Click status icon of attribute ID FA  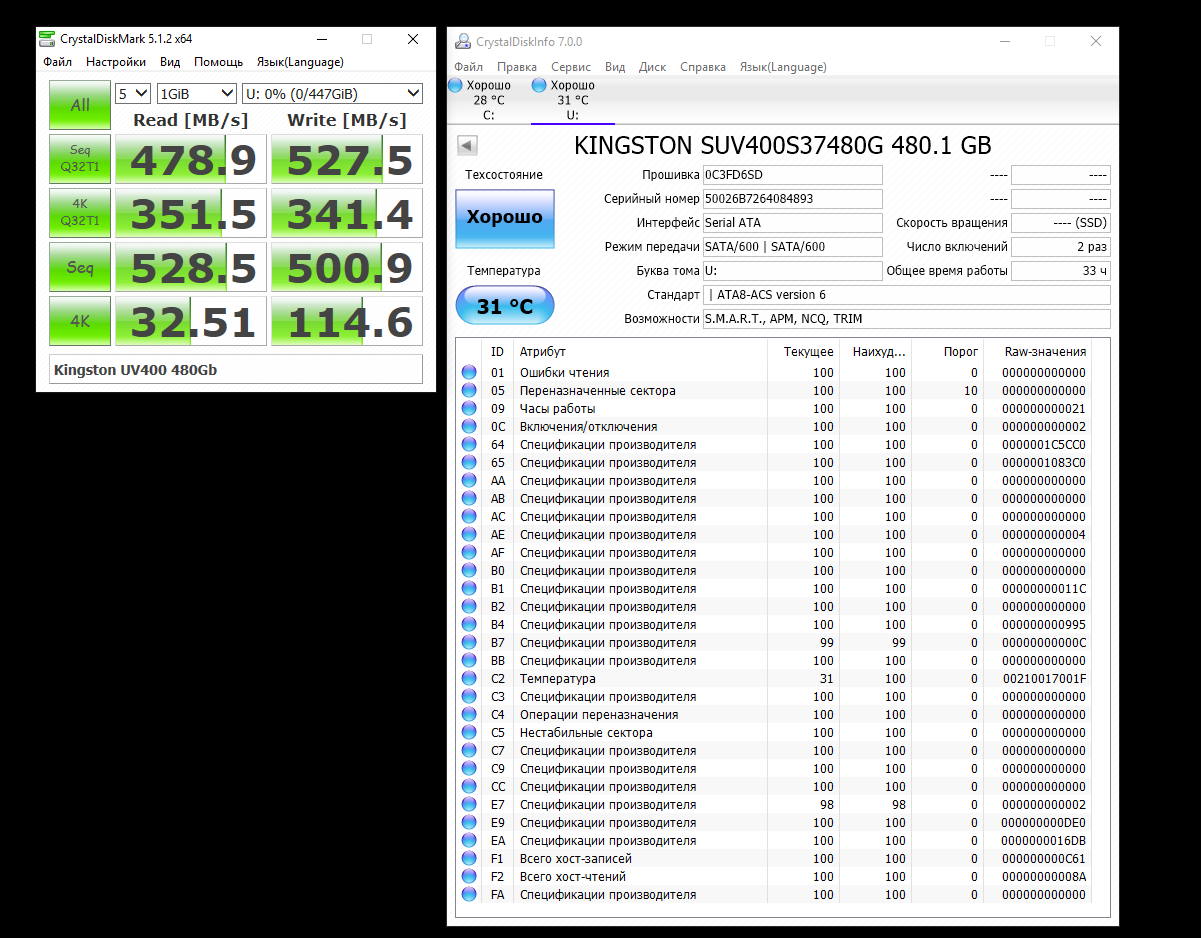pos(469,895)
